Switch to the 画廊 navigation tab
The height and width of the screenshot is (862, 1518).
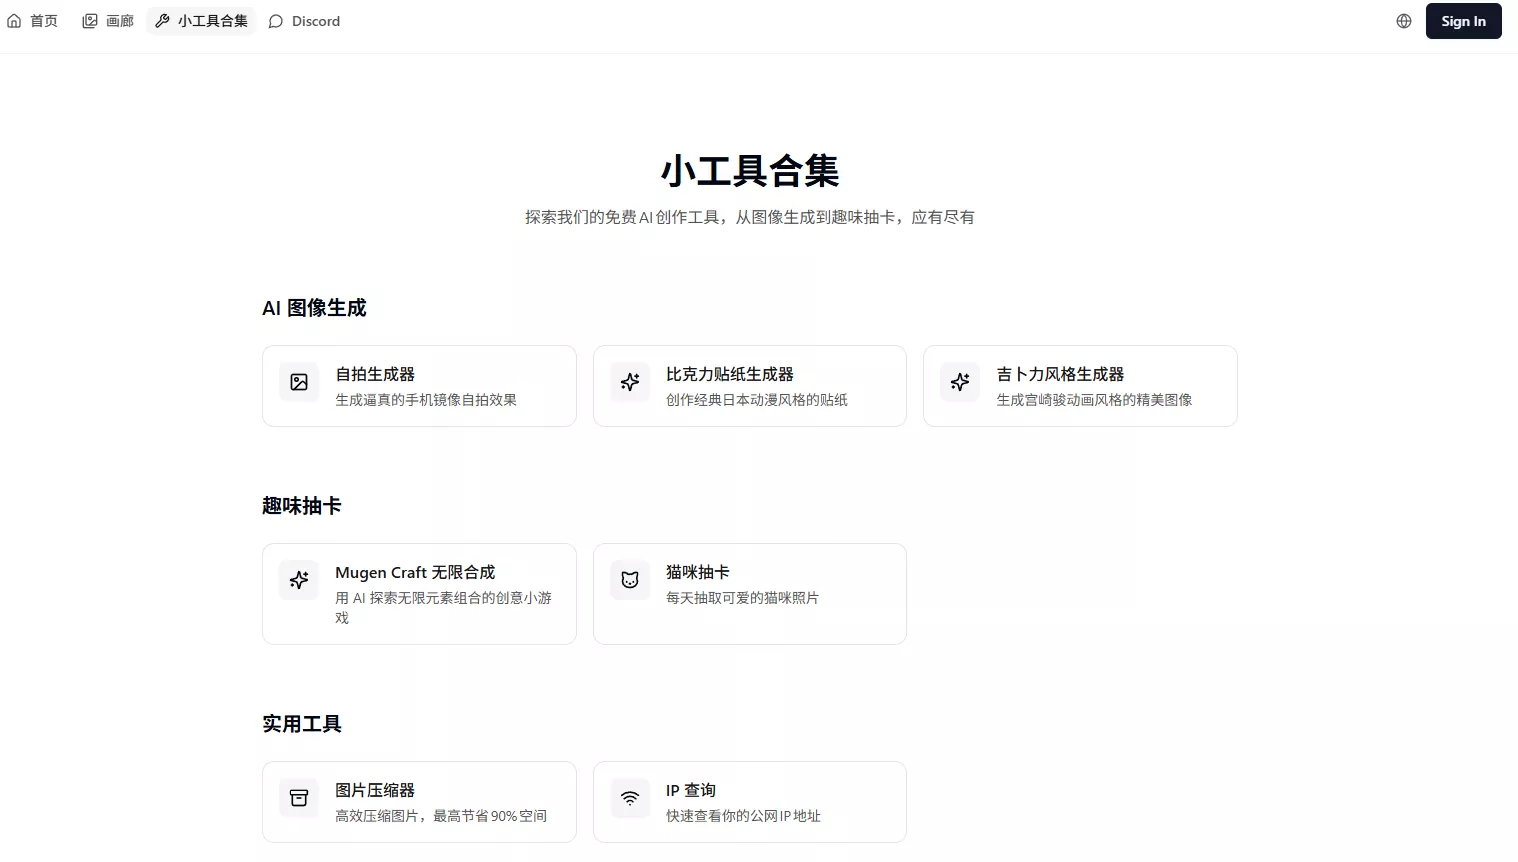click(107, 20)
